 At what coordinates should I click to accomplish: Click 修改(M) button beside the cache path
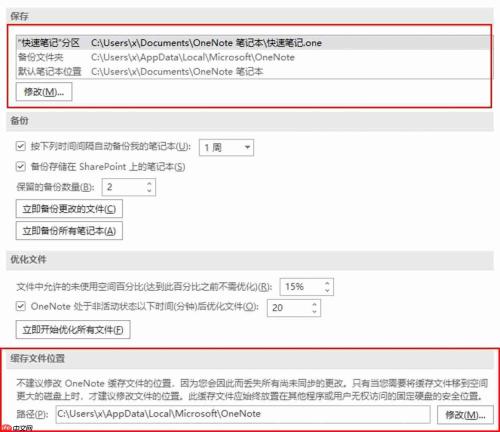click(x=465, y=415)
